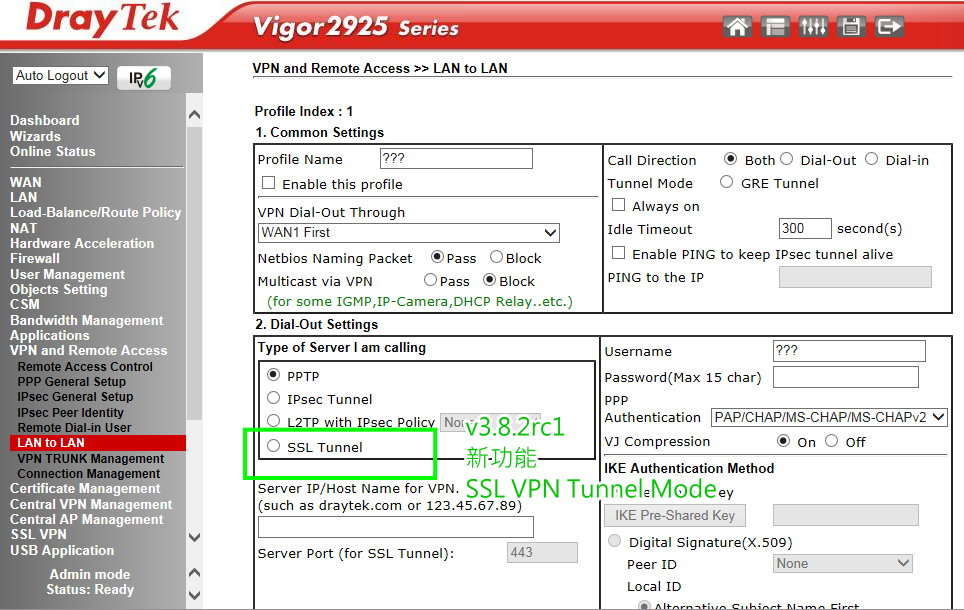The height and width of the screenshot is (610, 964).
Task: Check Enable PING to keep IPsec tunnel alive
Action: [x=618, y=253]
